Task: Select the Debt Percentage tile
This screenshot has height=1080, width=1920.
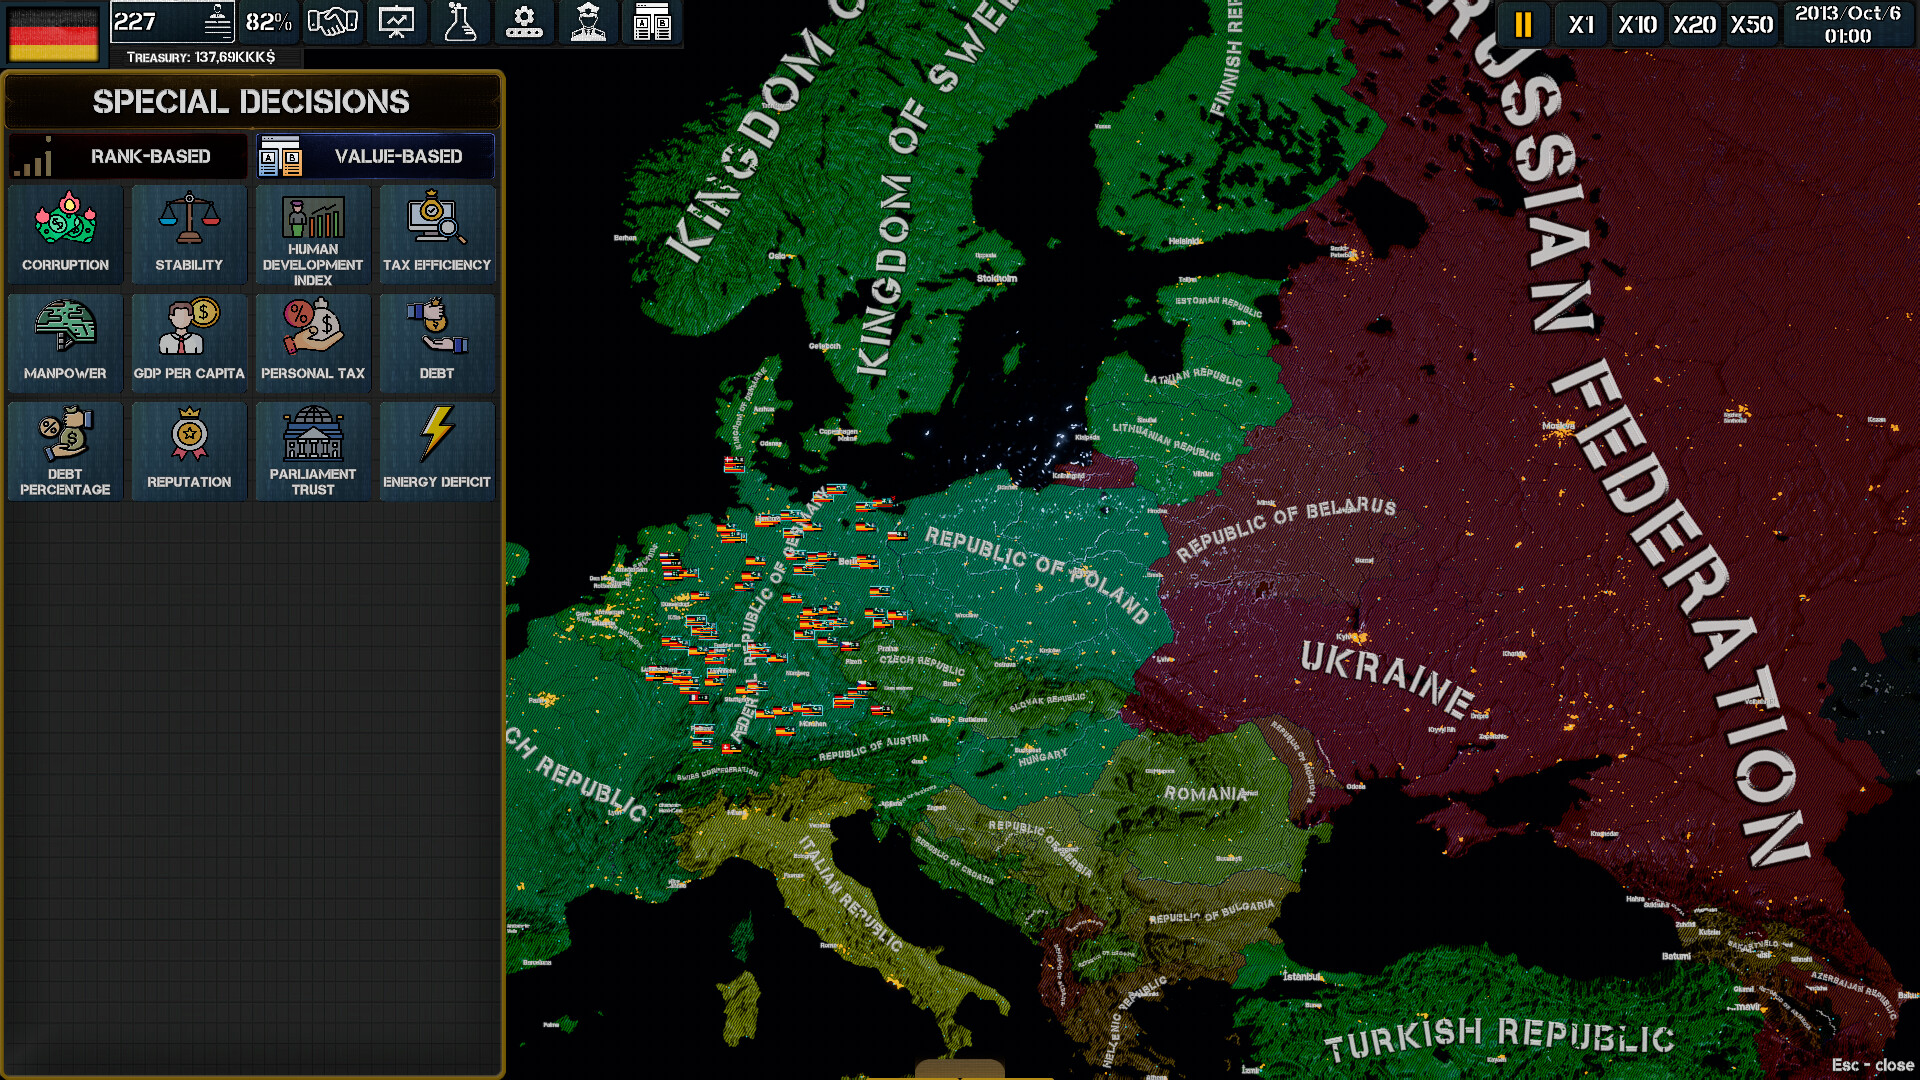Action: click(65, 451)
